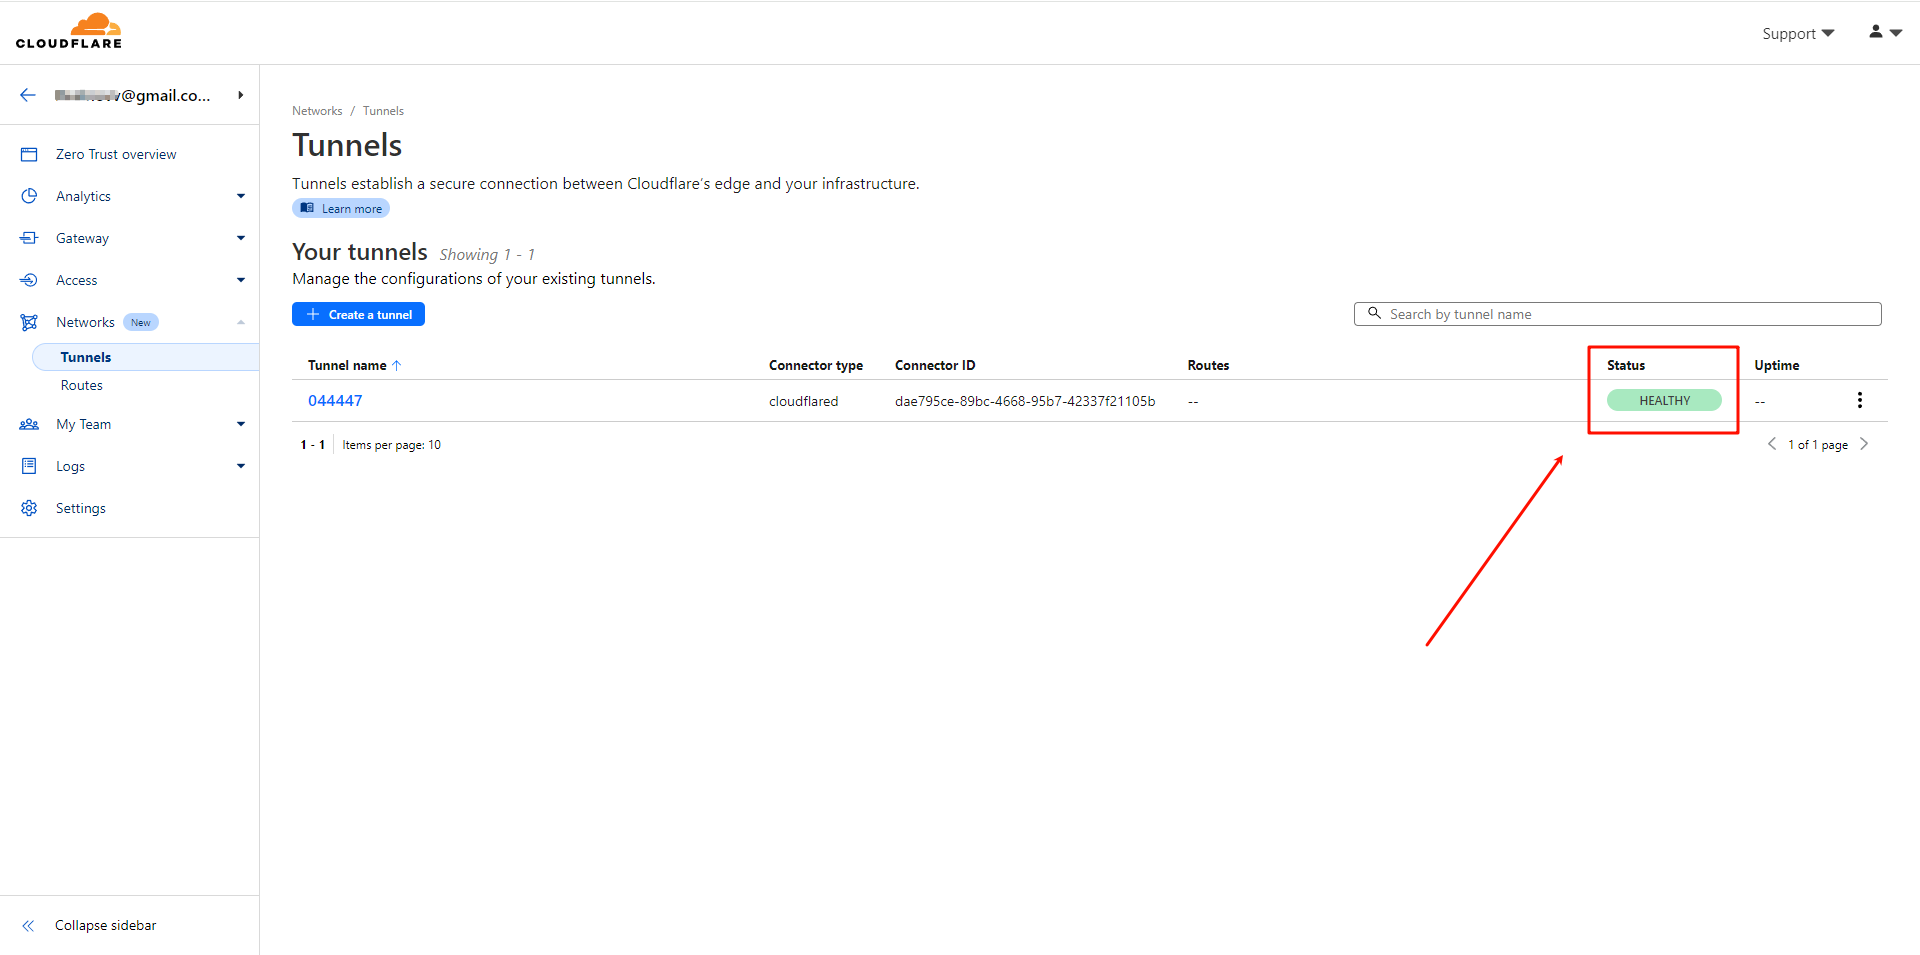Click the Cloudflare logo
Image resolution: width=1920 pixels, height=955 pixels.
tap(69, 31)
